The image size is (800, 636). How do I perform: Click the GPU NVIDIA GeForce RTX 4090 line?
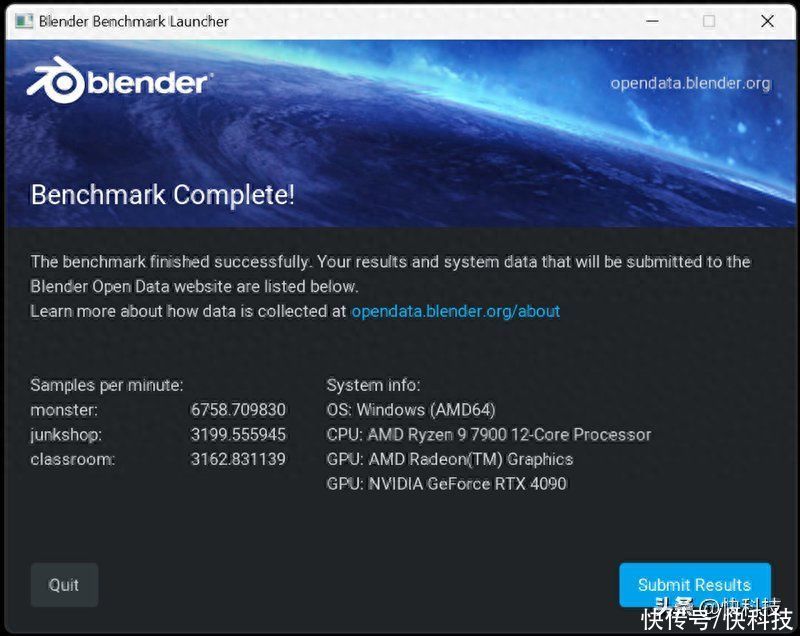(x=446, y=484)
